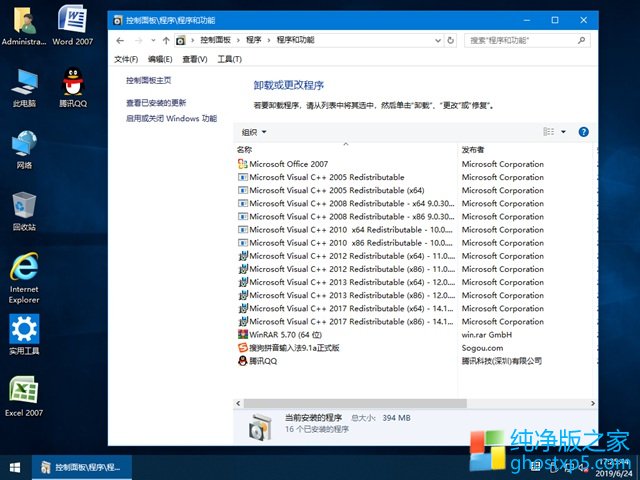Click the win.rar GmbH publisher cell
The height and width of the screenshot is (480, 640).
[x=487, y=335]
